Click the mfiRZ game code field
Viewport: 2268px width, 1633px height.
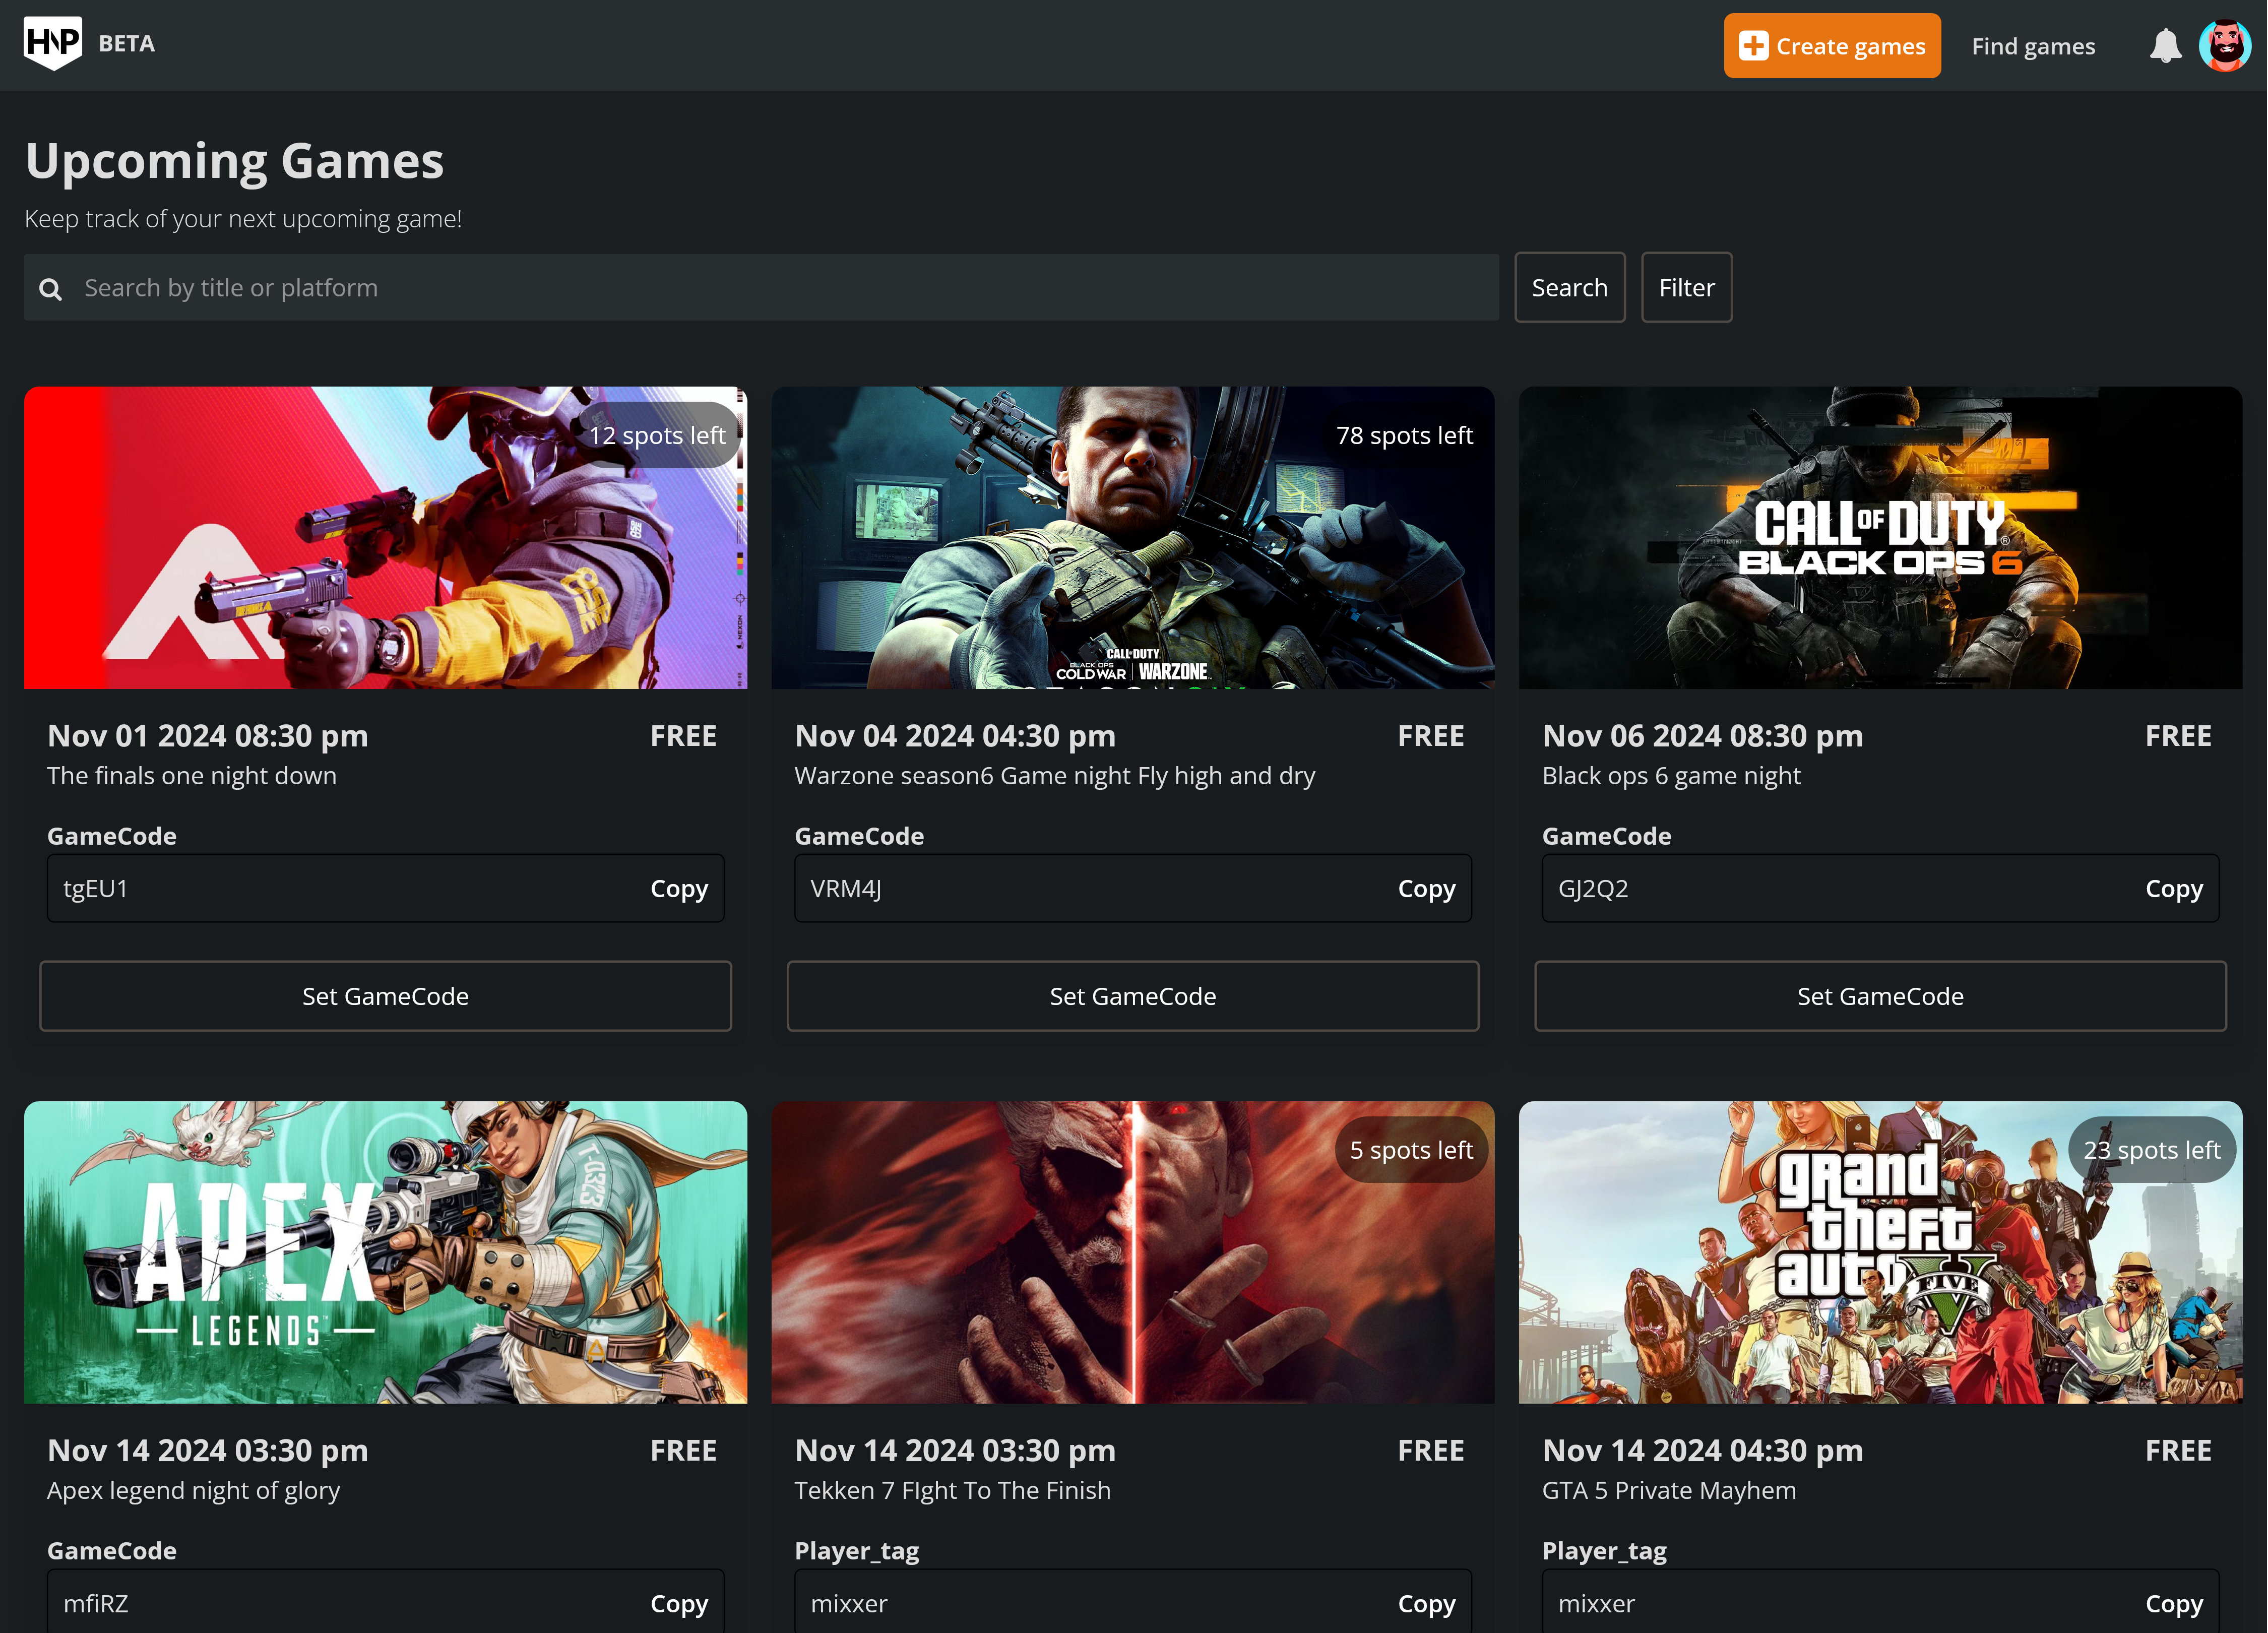(385, 1601)
